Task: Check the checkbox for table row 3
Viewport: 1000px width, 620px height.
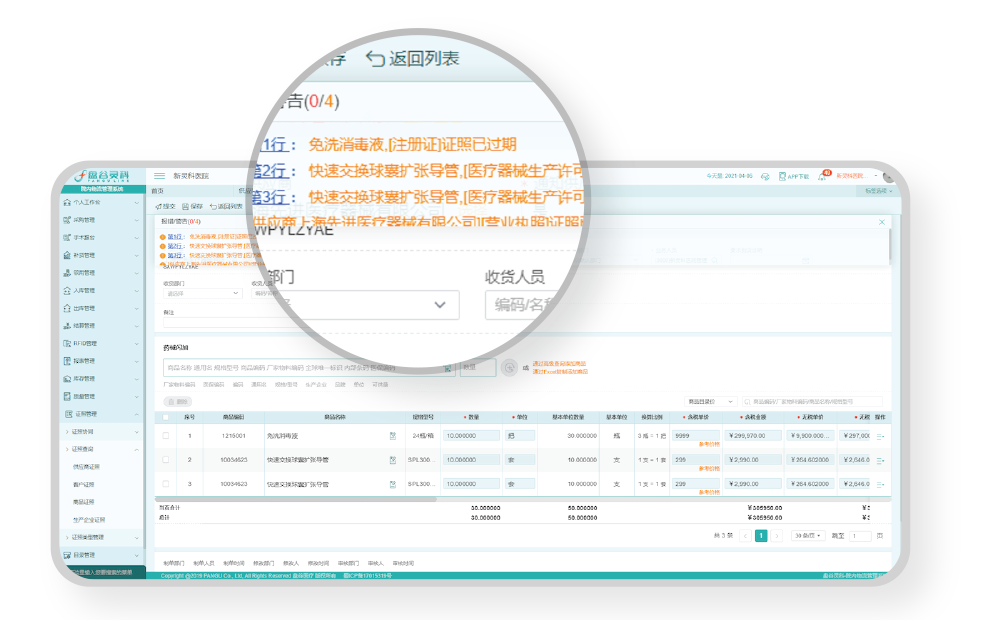Action: (166, 483)
